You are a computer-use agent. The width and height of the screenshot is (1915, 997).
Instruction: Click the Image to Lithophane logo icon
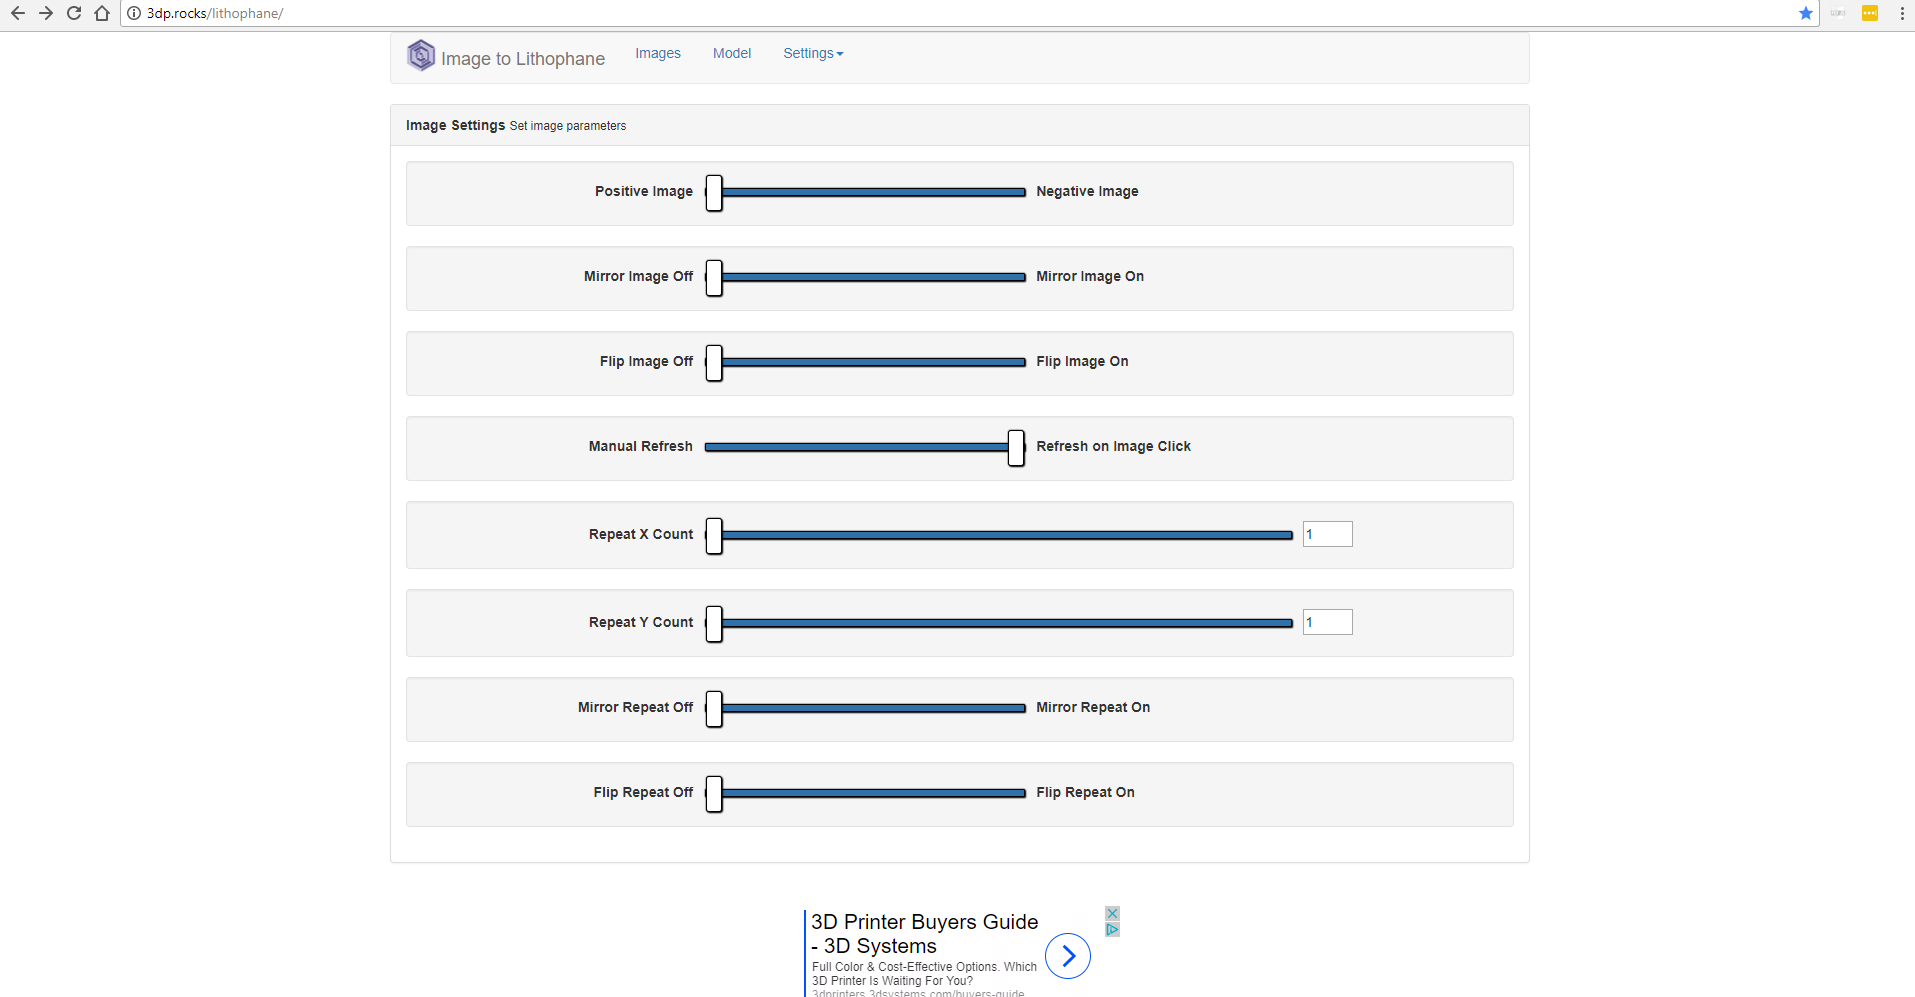(421, 55)
